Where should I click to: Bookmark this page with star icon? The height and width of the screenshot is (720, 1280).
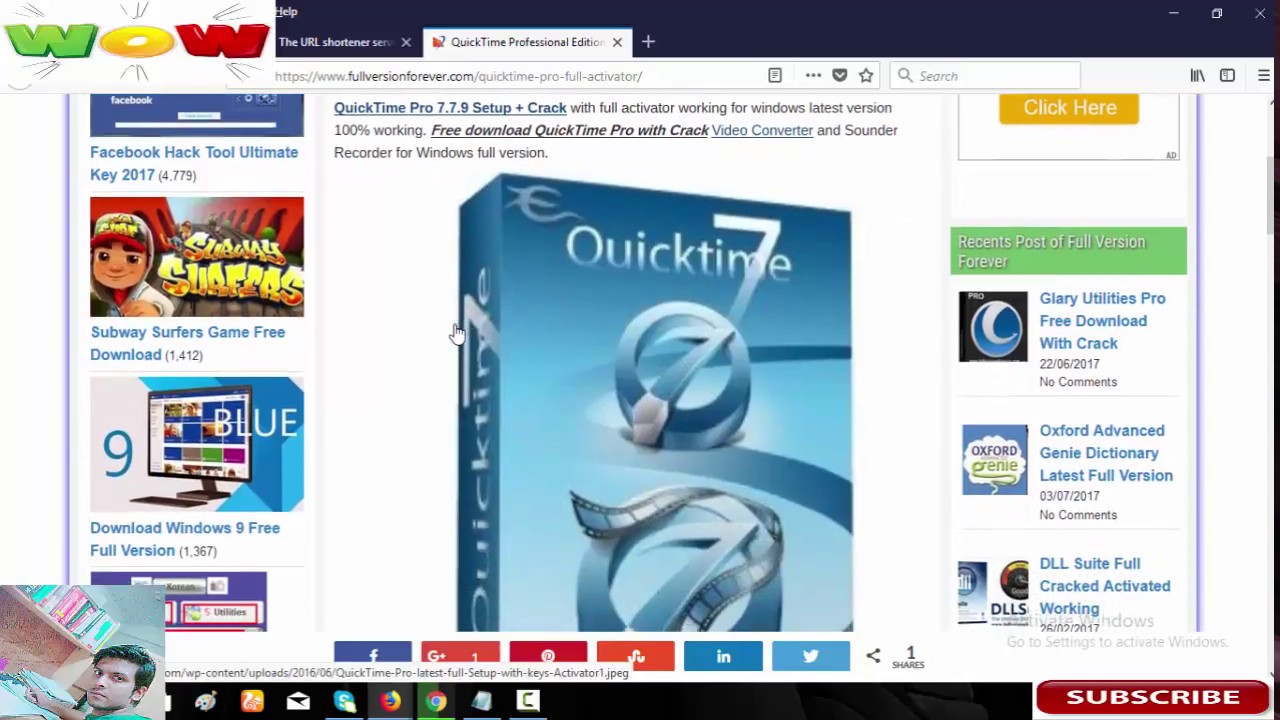866,76
